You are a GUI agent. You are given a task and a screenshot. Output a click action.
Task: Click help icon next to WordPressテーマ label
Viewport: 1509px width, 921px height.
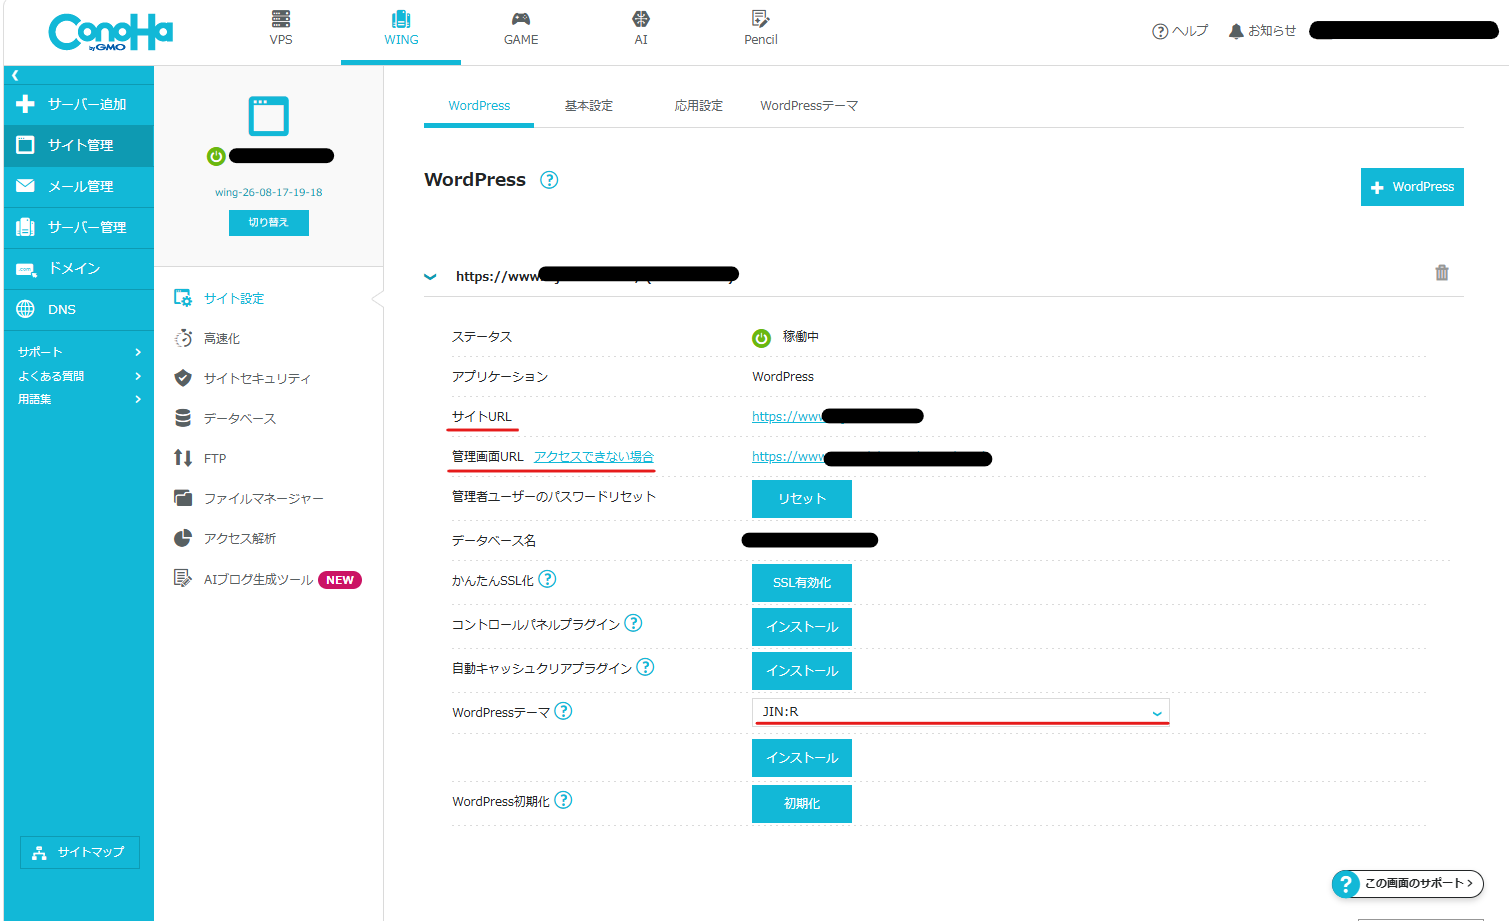563,711
